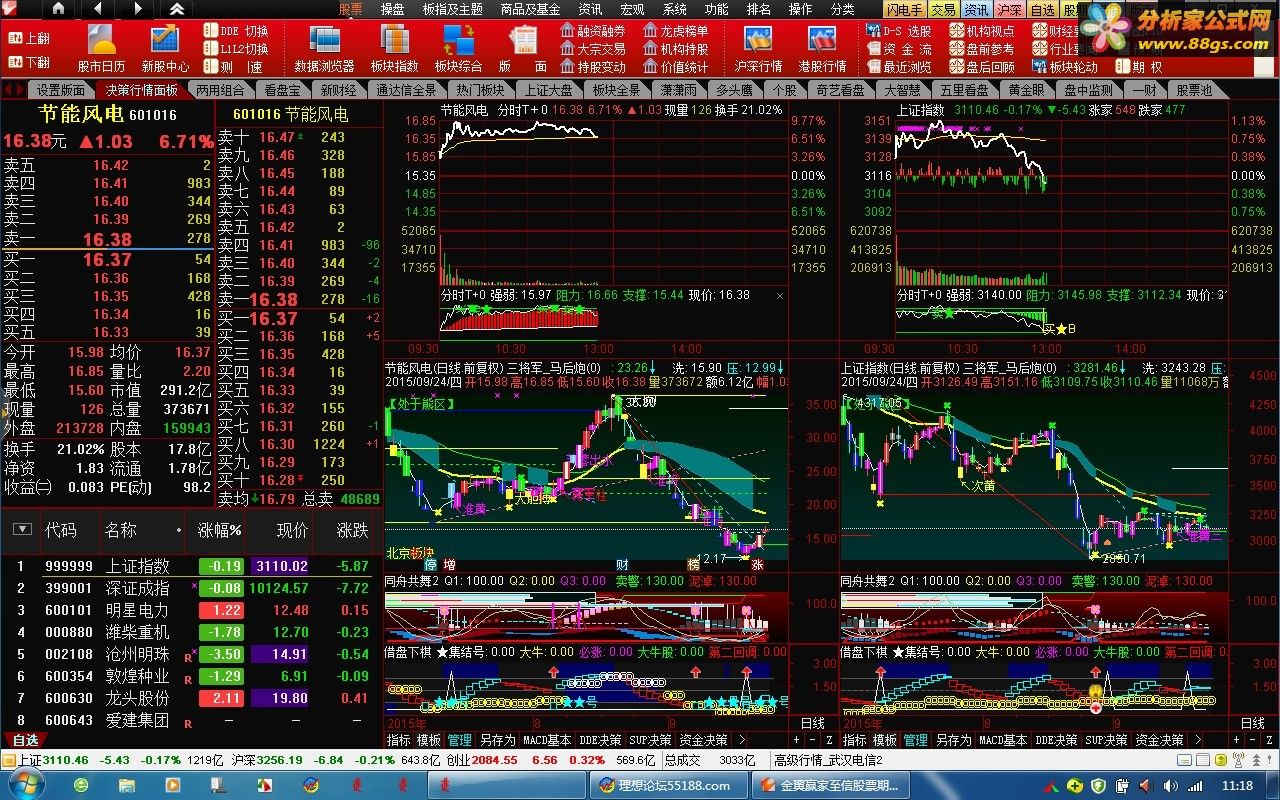Switch to the 黄金眼 tab

1025,90
